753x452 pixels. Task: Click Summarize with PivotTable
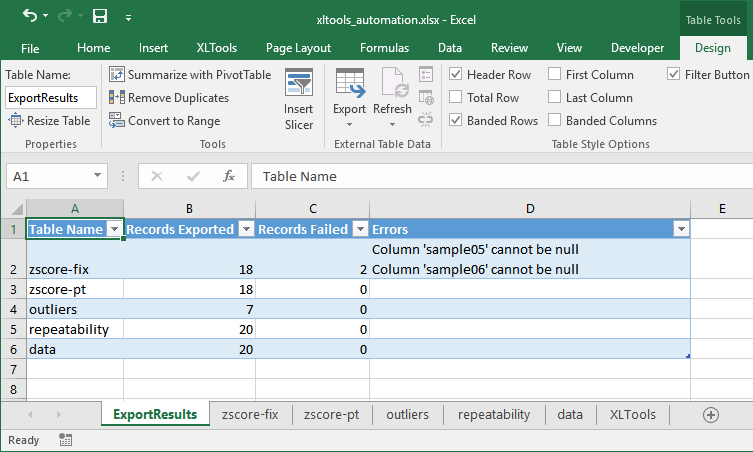click(x=190, y=75)
